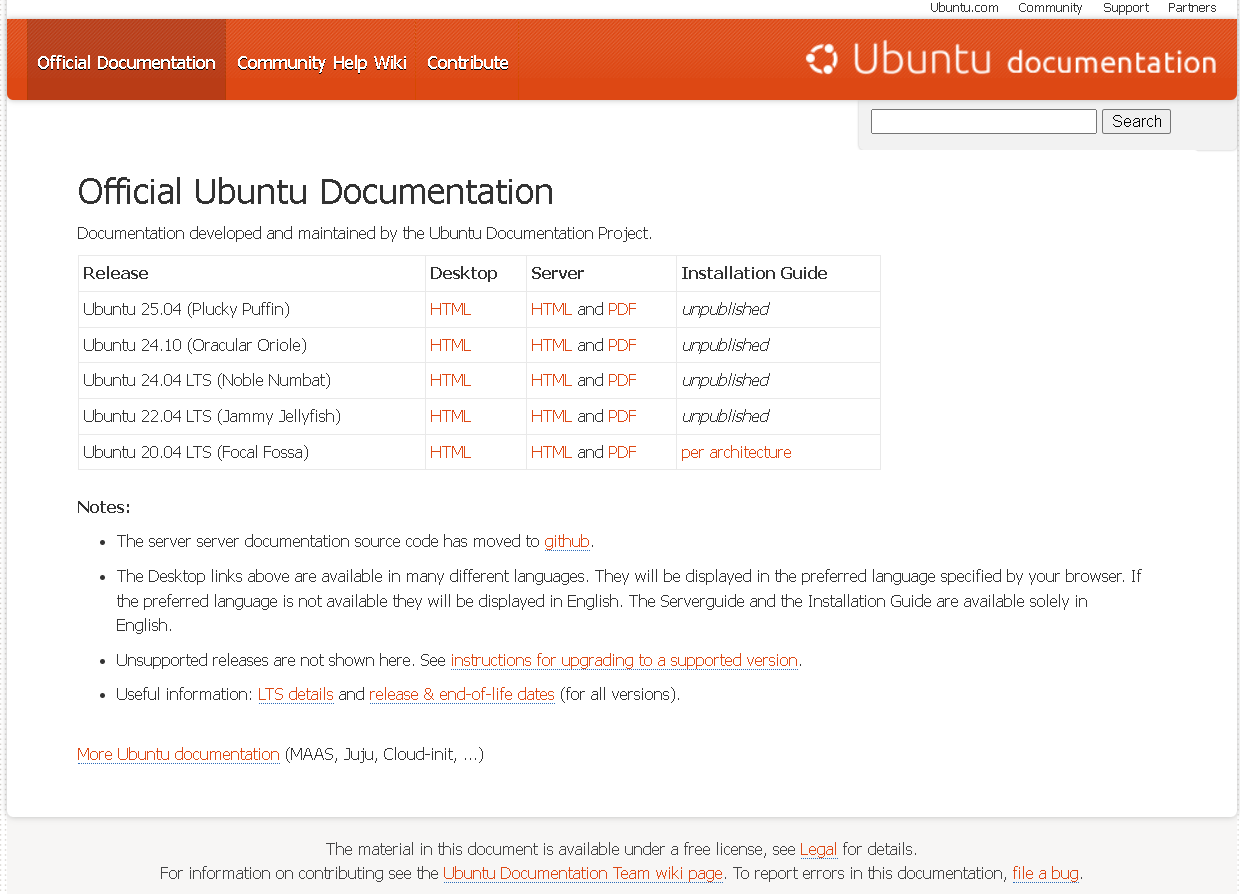Click unpublished in the Ubuntu 25.04 row

coord(725,309)
